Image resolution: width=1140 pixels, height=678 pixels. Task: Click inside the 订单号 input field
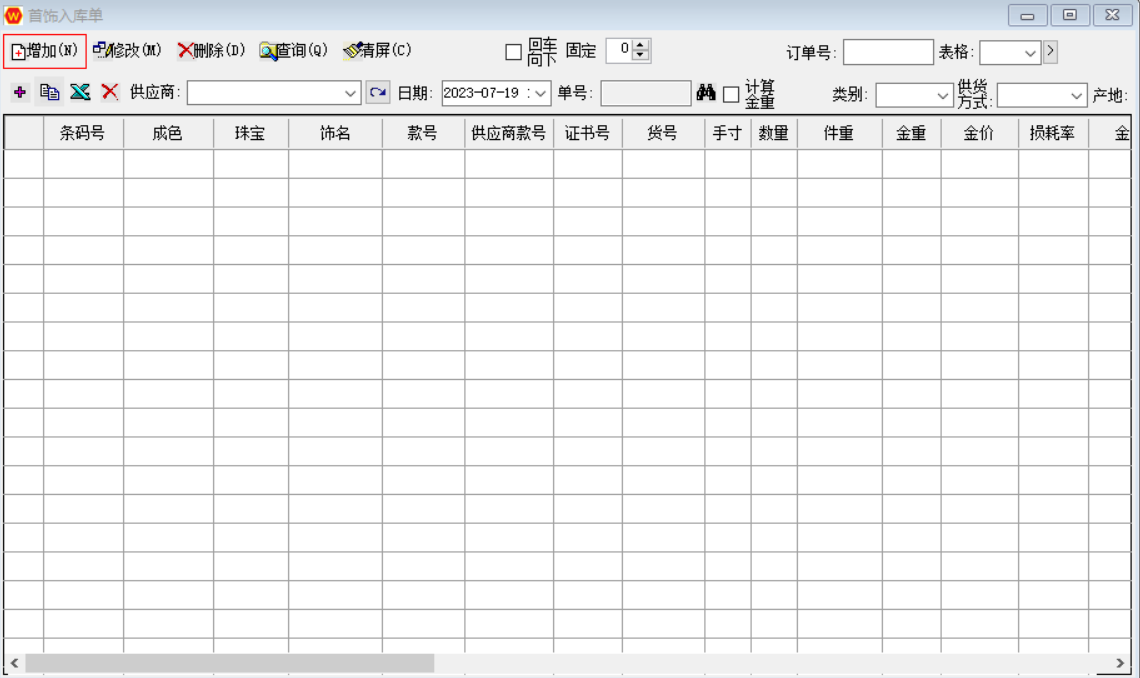[888, 52]
